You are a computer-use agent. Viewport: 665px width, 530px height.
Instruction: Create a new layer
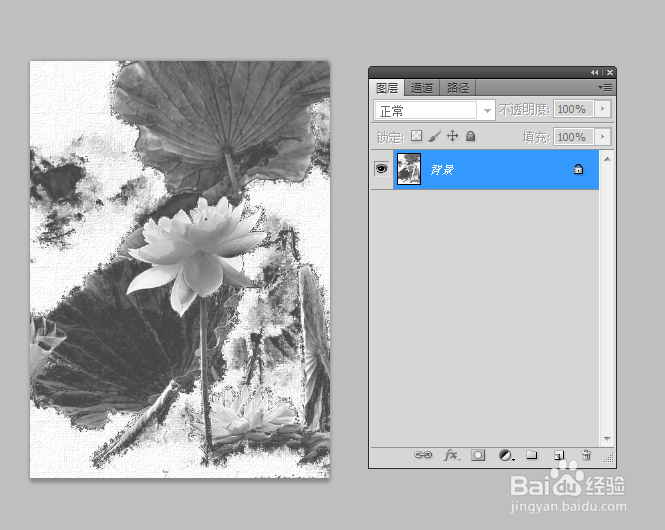coord(559,455)
